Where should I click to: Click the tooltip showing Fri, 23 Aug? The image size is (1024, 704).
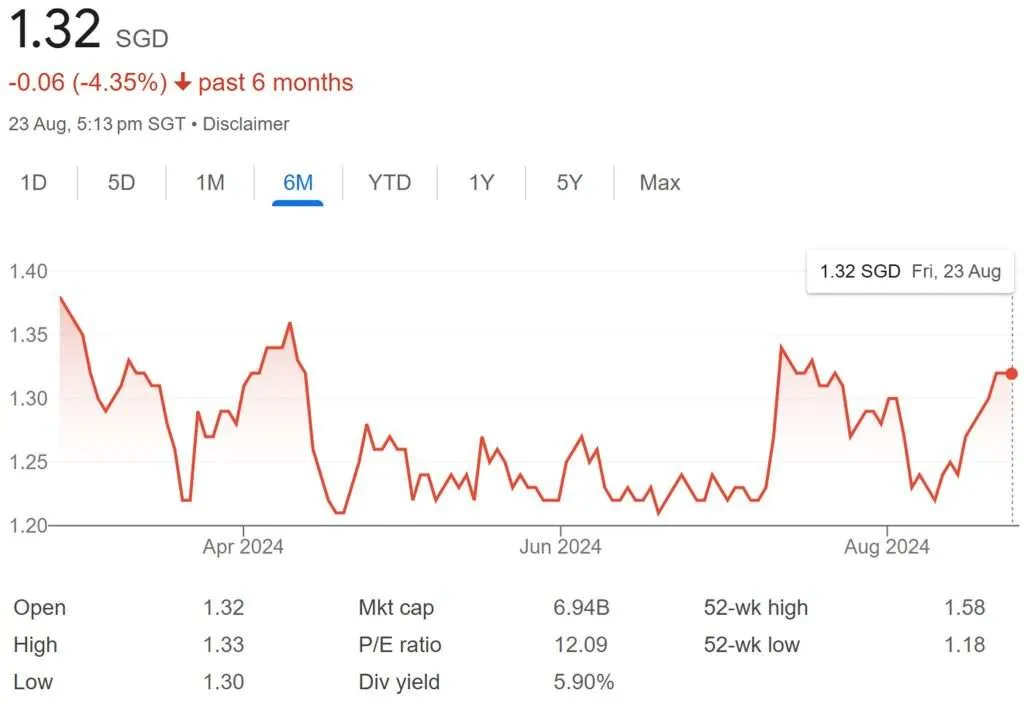[909, 271]
